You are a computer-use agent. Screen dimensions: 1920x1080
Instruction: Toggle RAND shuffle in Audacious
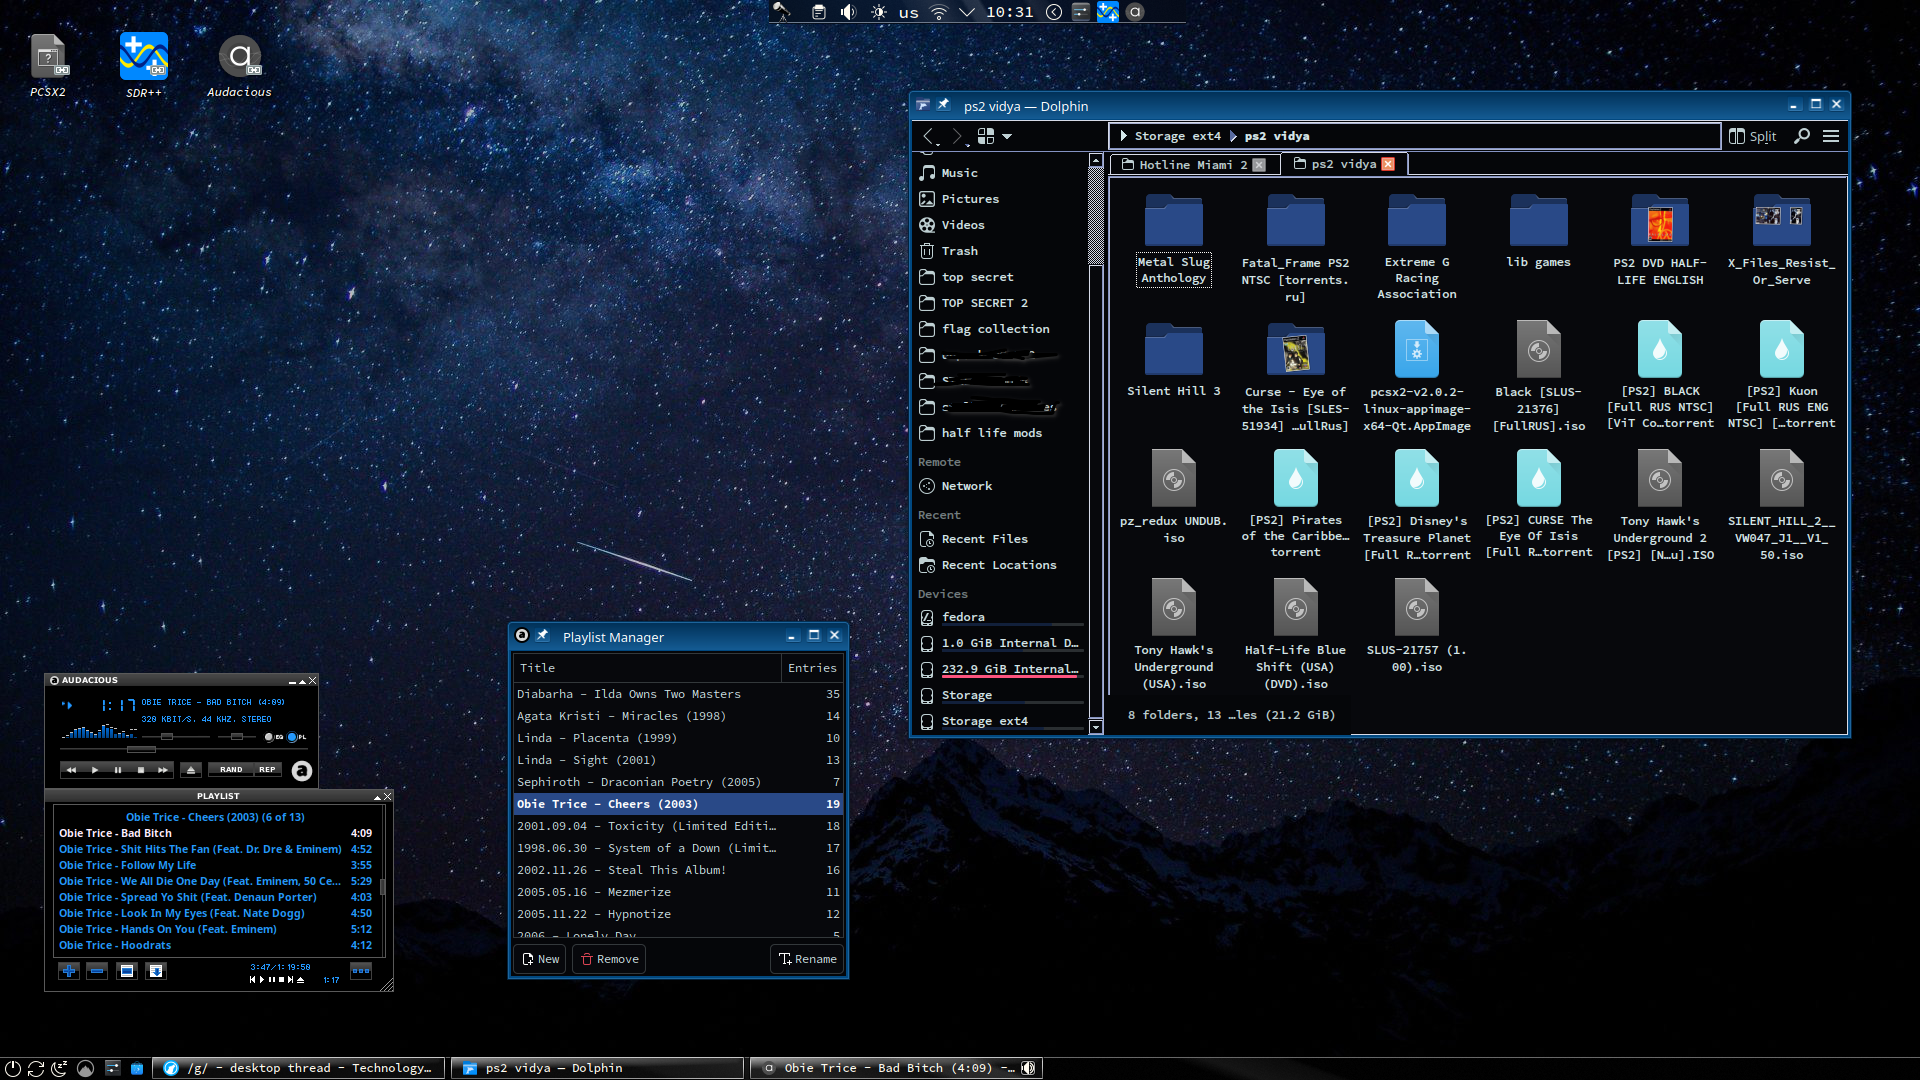click(231, 770)
